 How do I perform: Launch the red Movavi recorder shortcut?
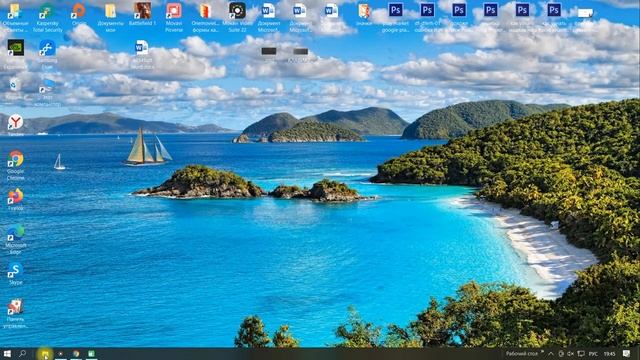pyautogui.click(x=174, y=17)
